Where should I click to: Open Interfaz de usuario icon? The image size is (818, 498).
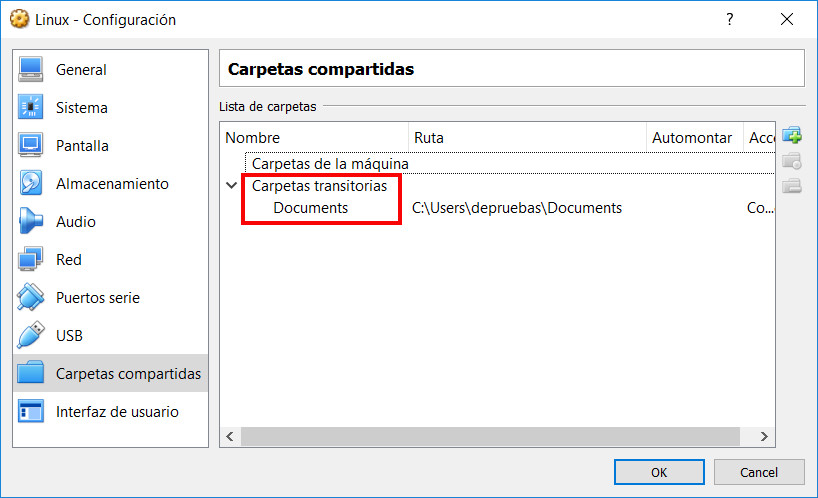(x=30, y=411)
